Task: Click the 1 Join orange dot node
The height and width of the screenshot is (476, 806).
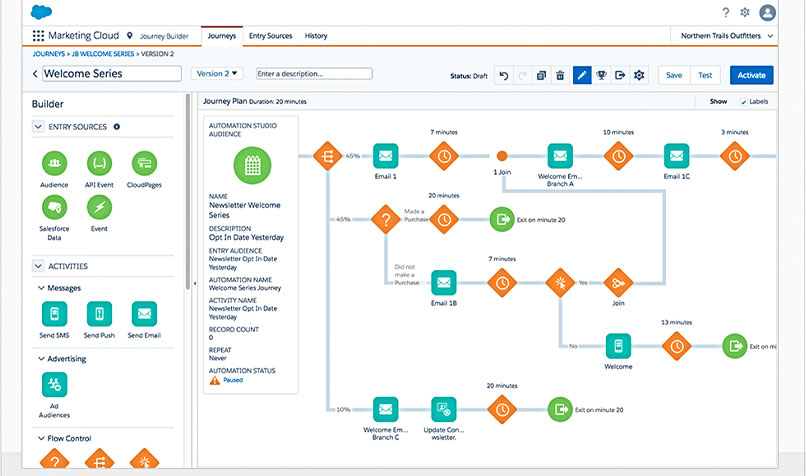Action: [x=502, y=156]
